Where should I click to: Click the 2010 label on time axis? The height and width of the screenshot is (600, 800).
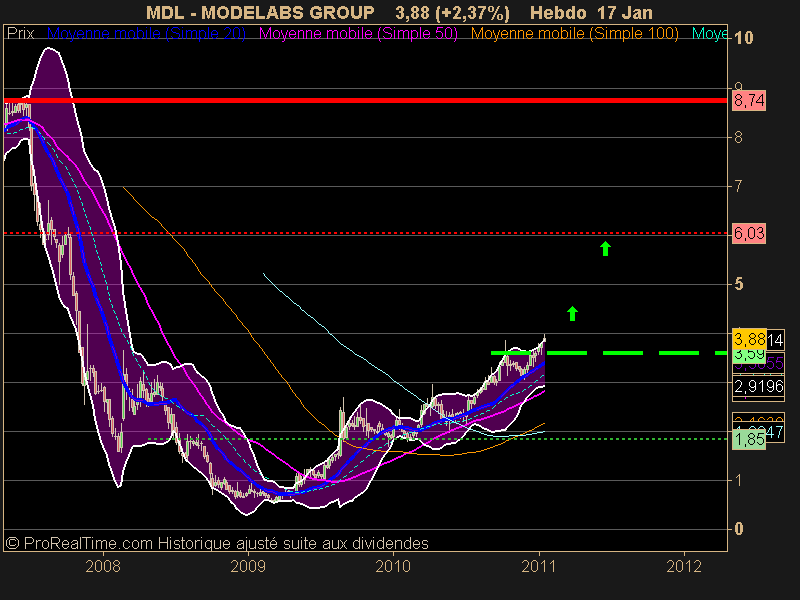(x=393, y=566)
